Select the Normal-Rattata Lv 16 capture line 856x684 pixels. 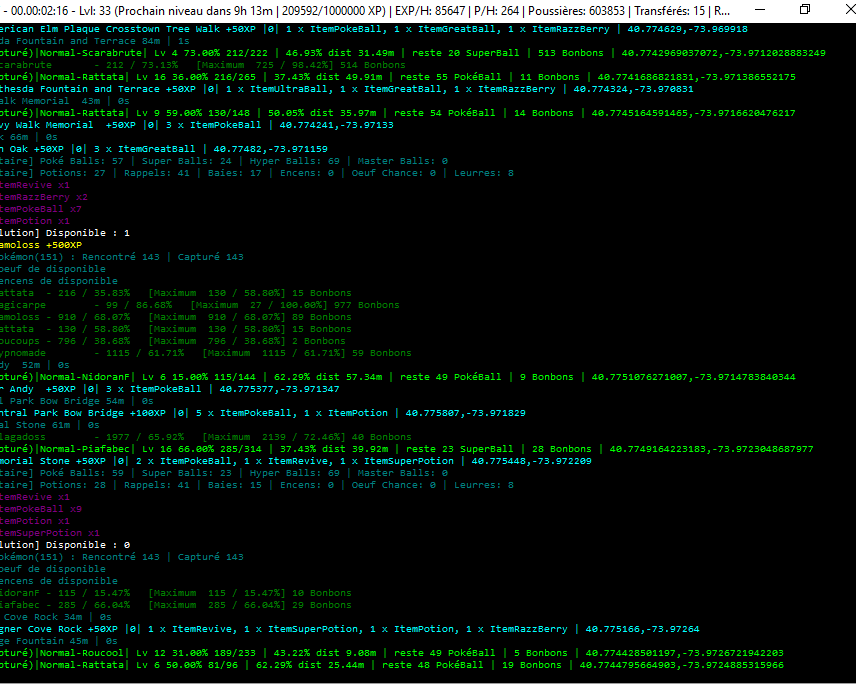click(x=398, y=77)
